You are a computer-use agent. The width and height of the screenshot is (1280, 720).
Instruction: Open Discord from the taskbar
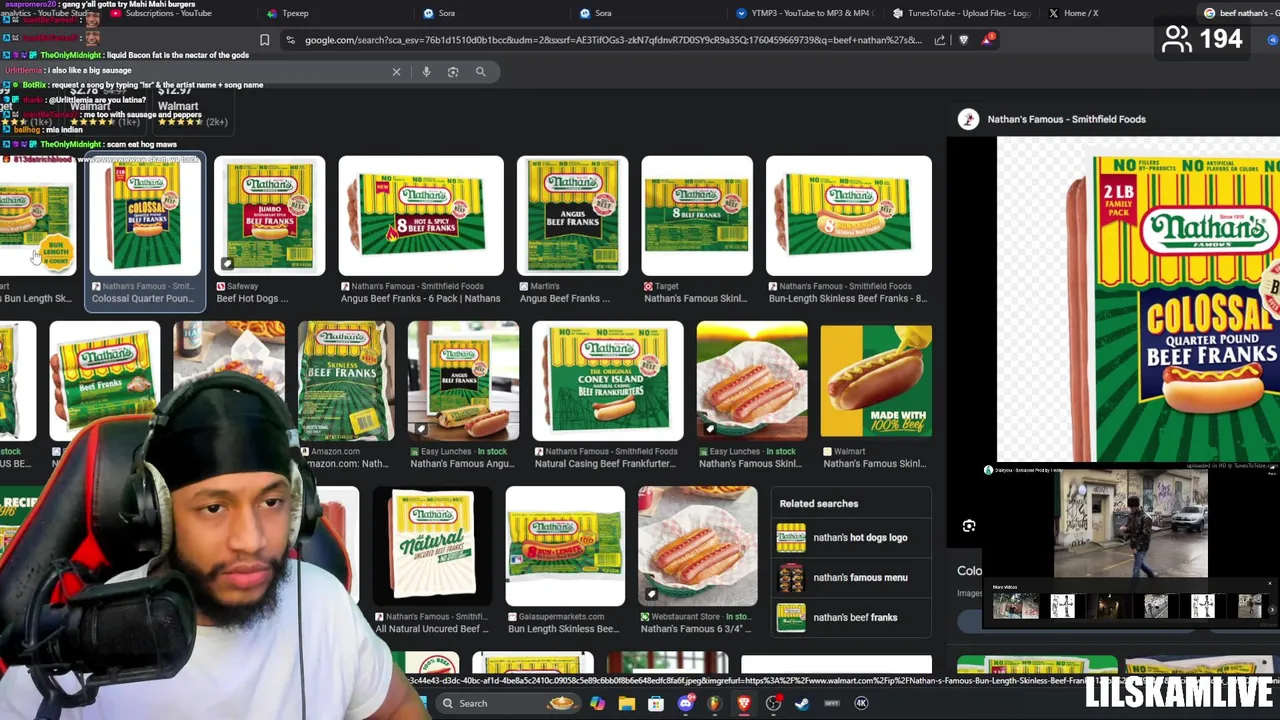click(685, 703)
